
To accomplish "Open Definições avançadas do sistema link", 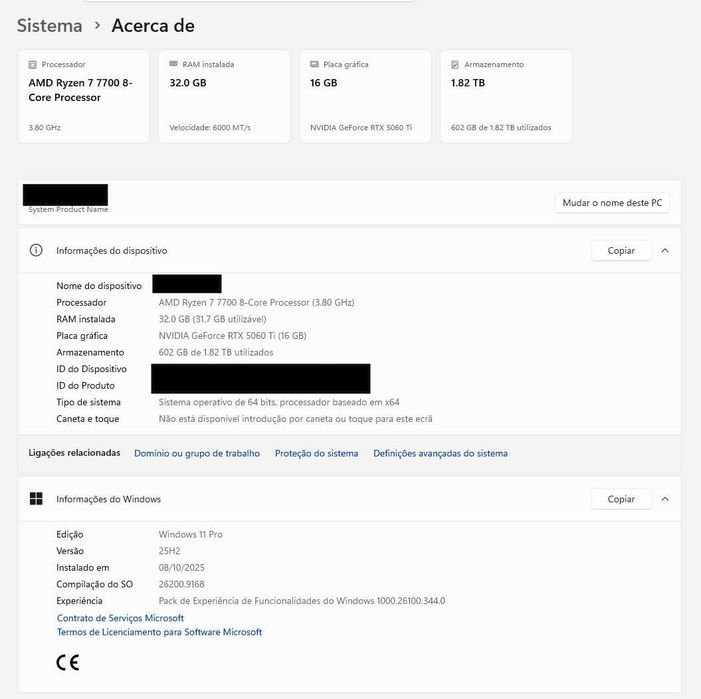I will tap(440, 453).
